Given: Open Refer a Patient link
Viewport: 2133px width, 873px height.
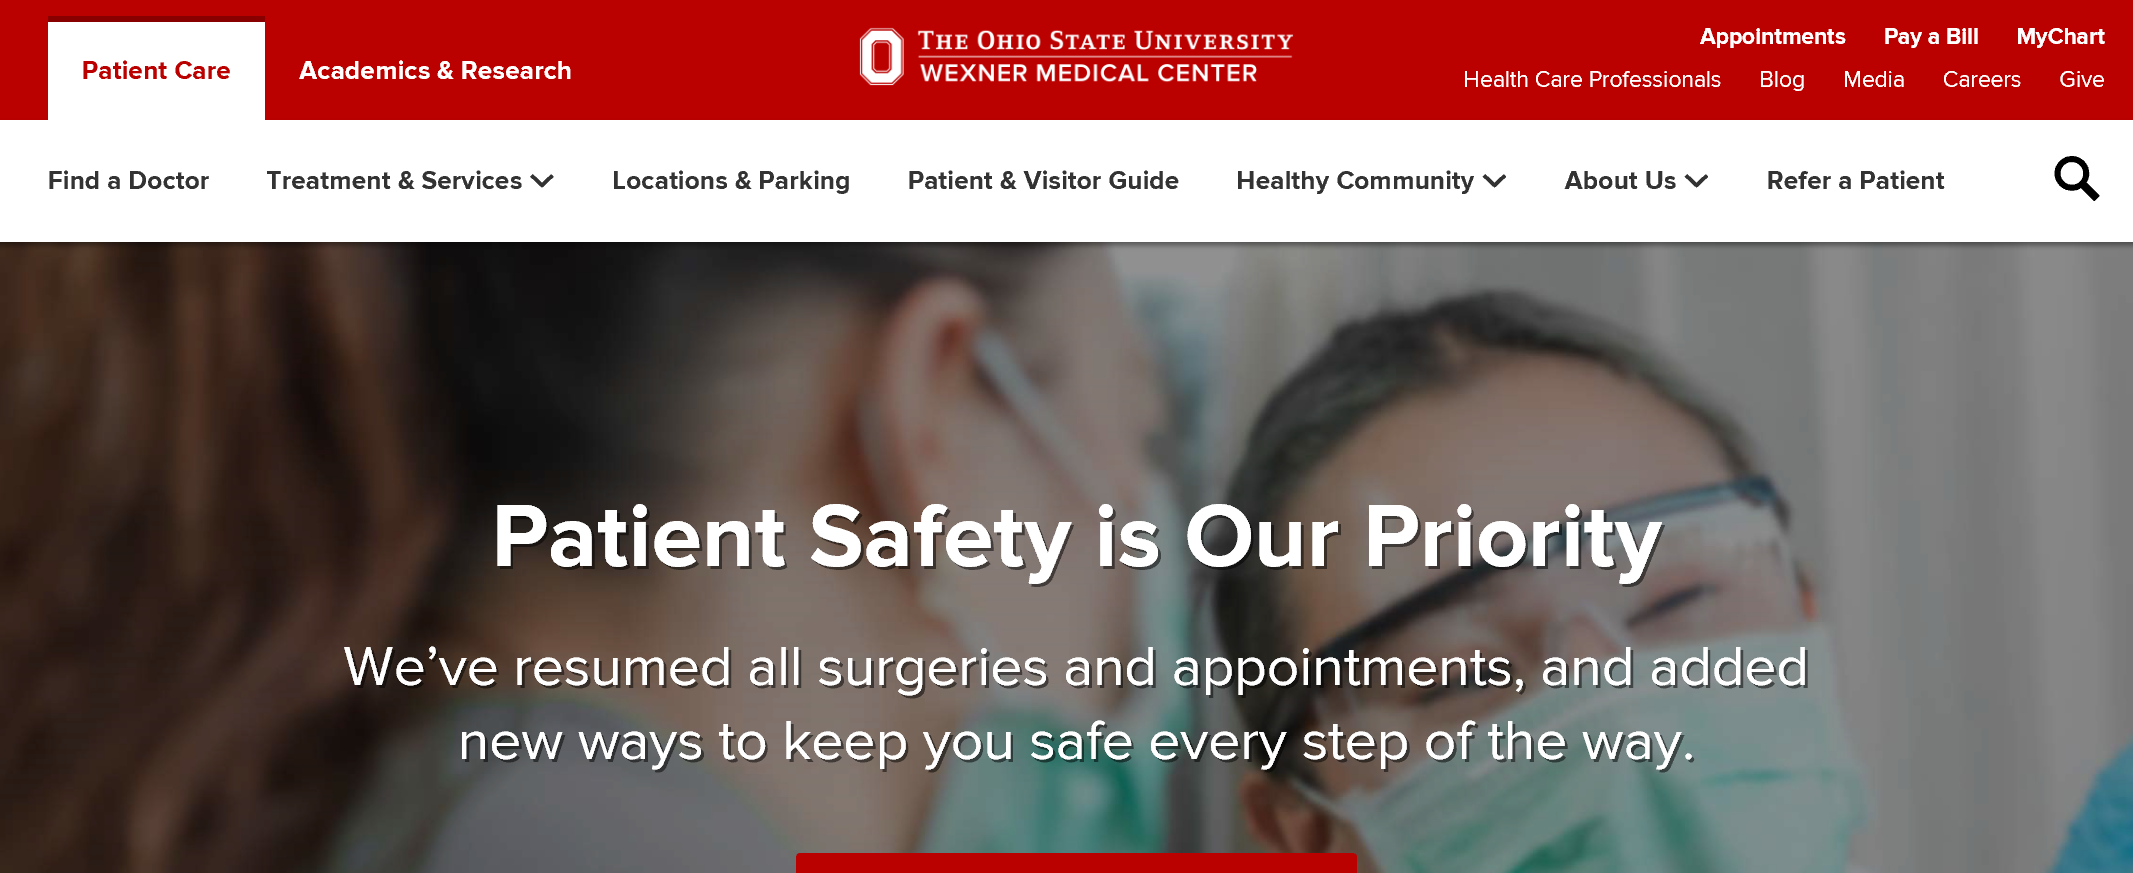Looking at the screenshot, I should 1855,181.
